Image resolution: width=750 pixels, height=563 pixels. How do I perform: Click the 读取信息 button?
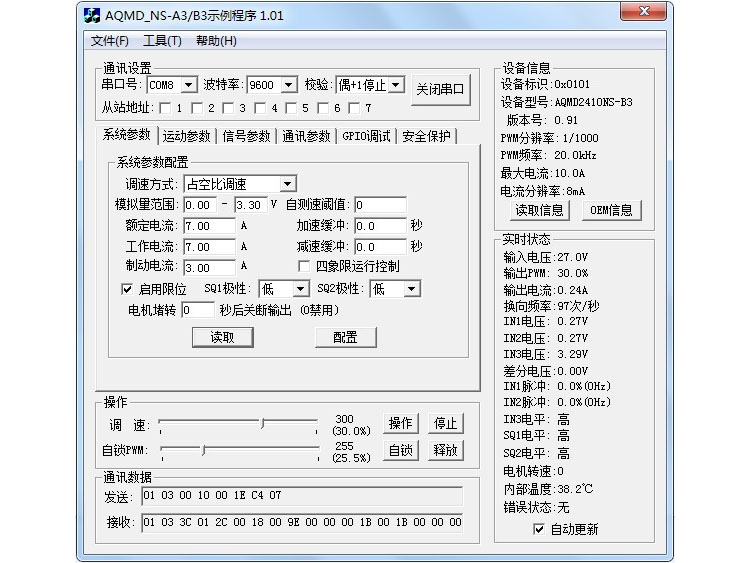click(x=539, y=210)
